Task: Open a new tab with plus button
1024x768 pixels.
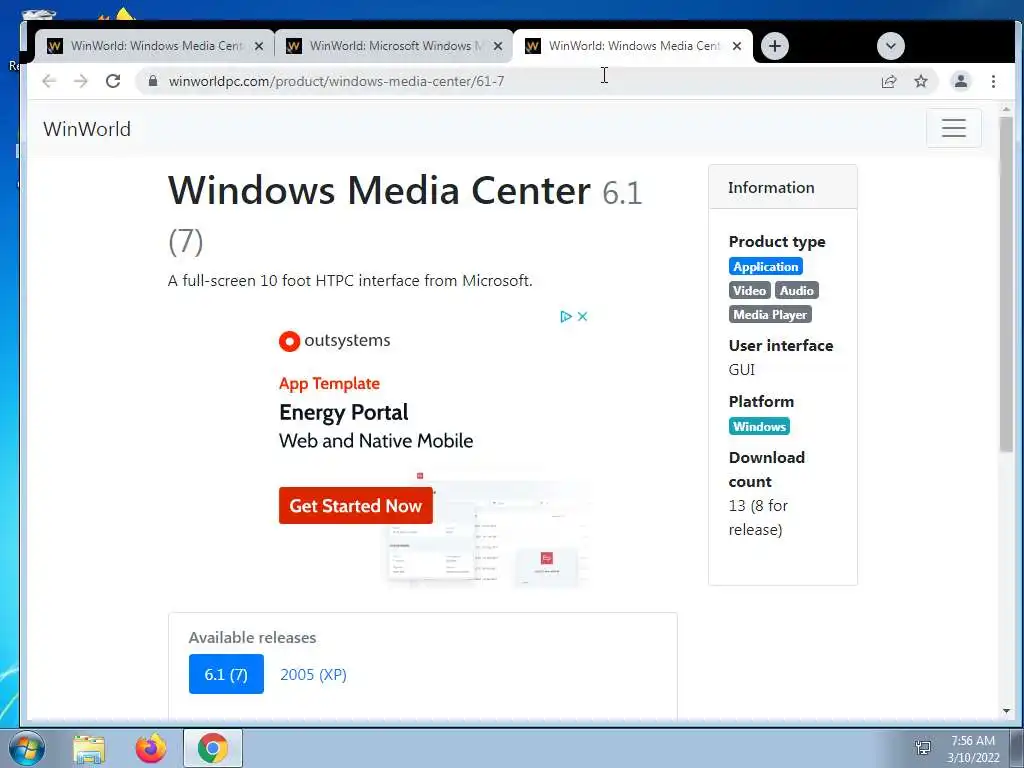Action: (x=775, y=46)
